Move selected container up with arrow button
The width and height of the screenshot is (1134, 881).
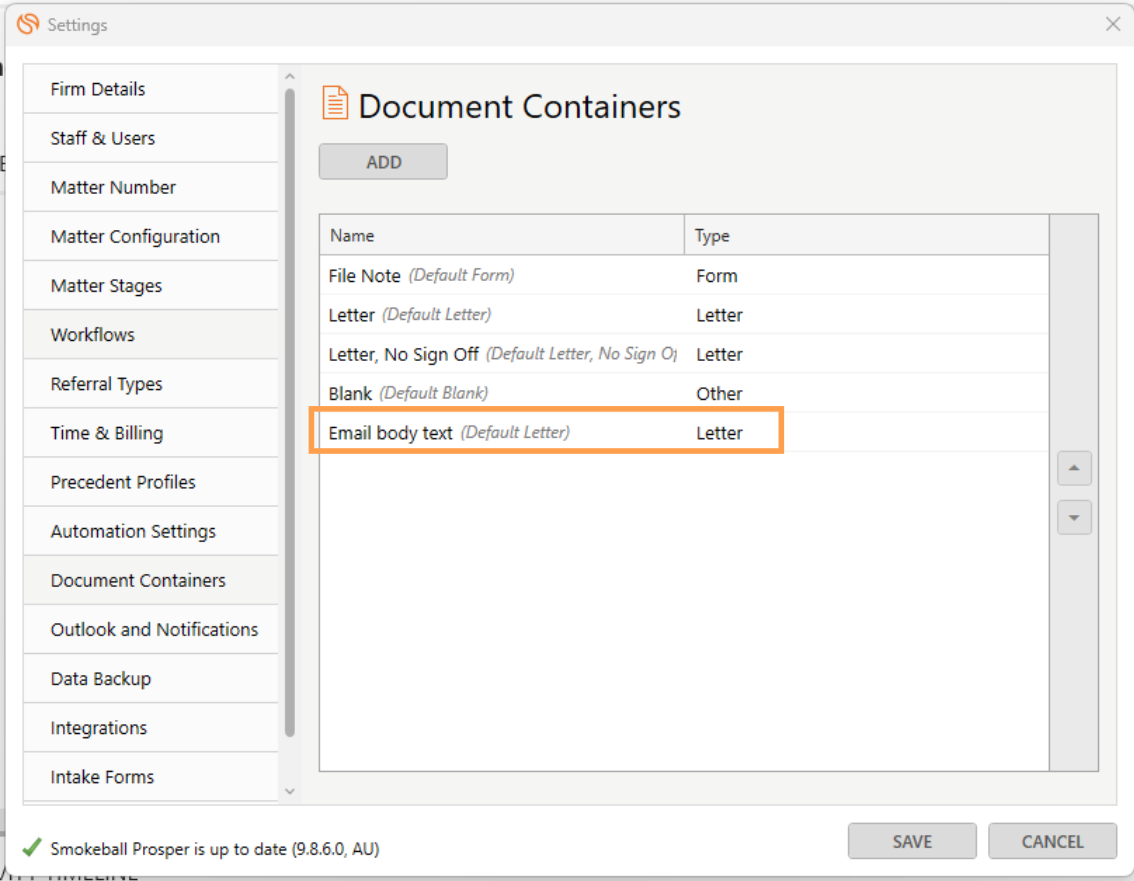coord(1074,468)
